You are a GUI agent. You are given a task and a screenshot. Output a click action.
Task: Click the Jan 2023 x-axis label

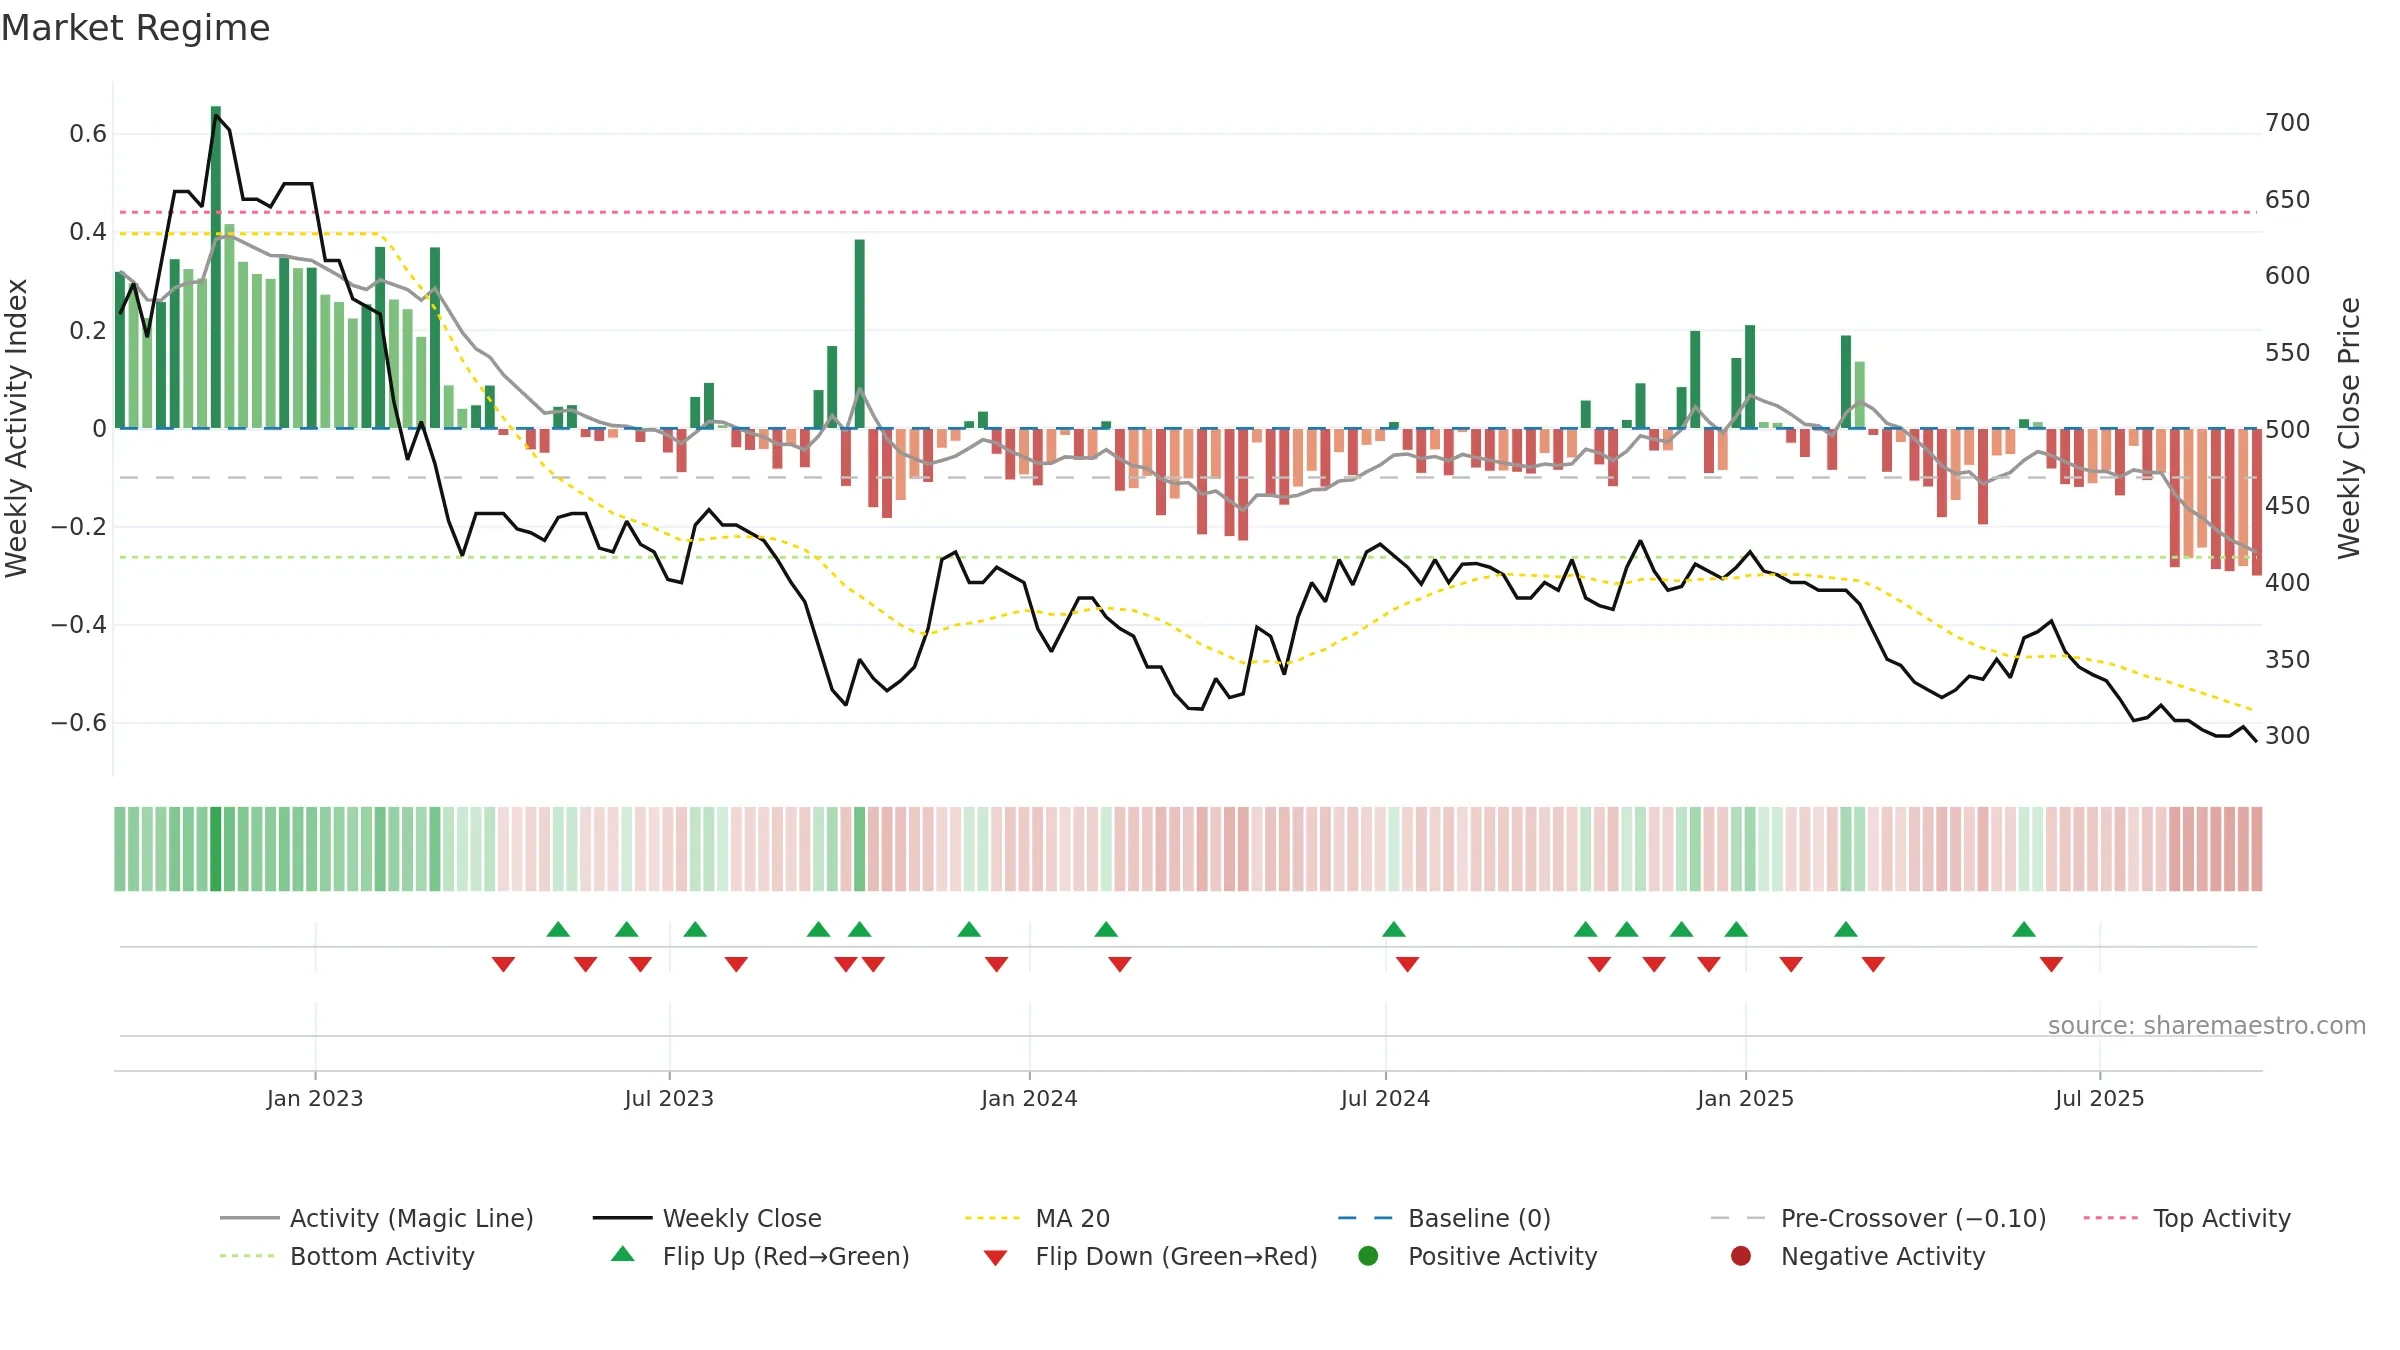pos(315,1098)
